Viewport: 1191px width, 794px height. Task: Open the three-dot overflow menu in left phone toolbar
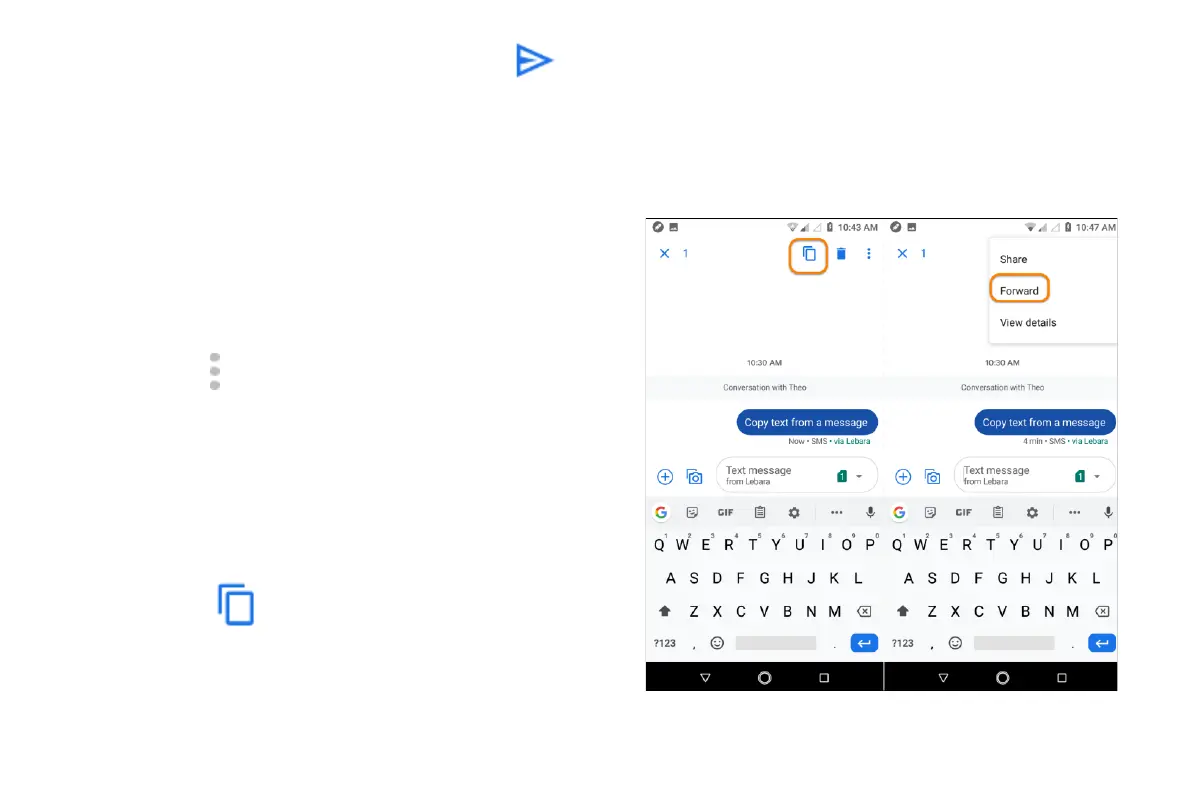tap(868, 254)
